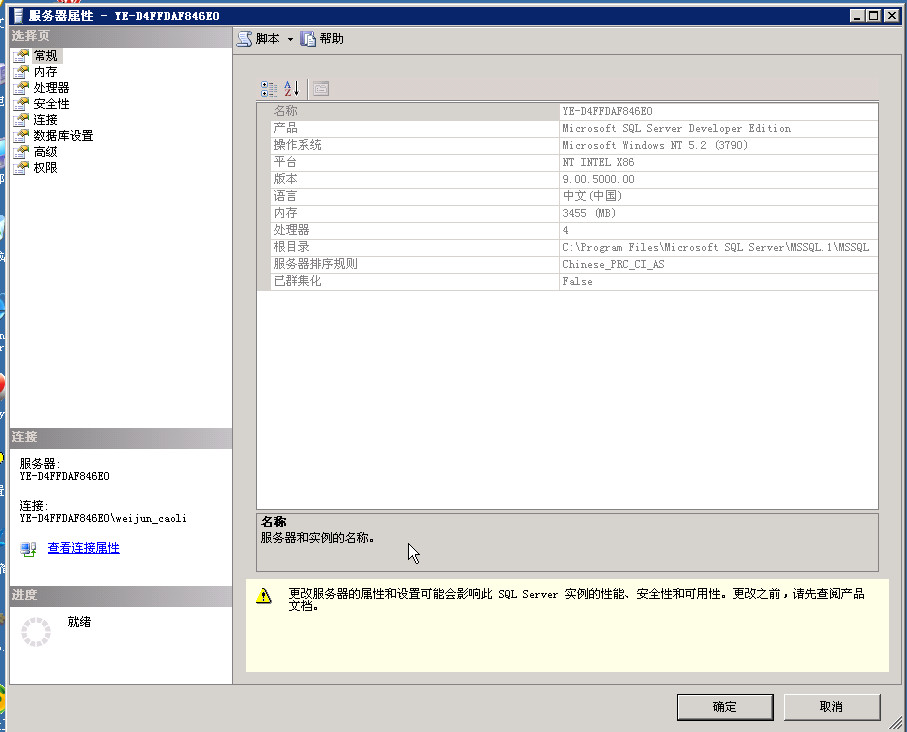Click the 数据库设置 page icon

click(x=21, y=136)
